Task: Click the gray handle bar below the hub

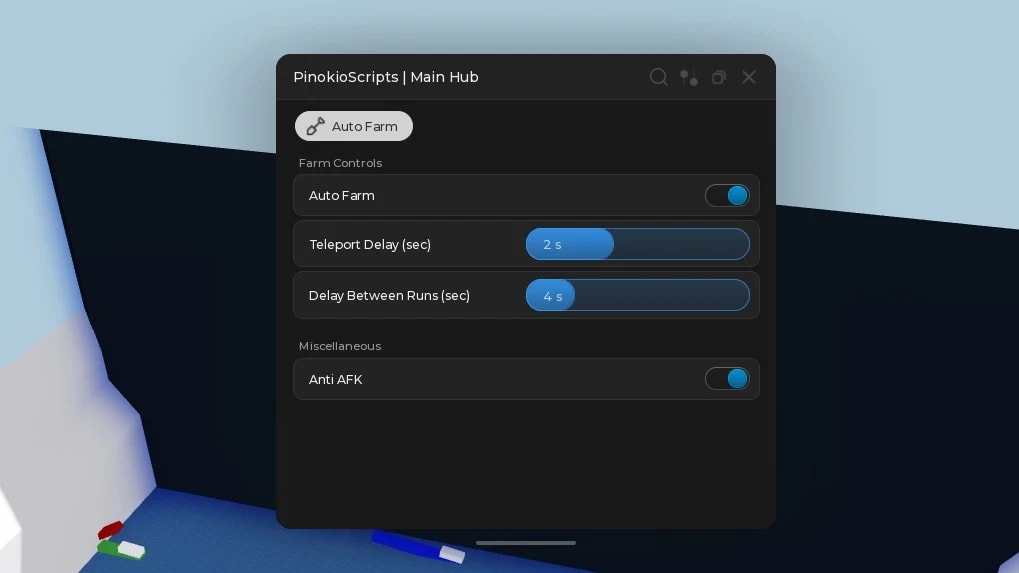Action: pos(526,542)
